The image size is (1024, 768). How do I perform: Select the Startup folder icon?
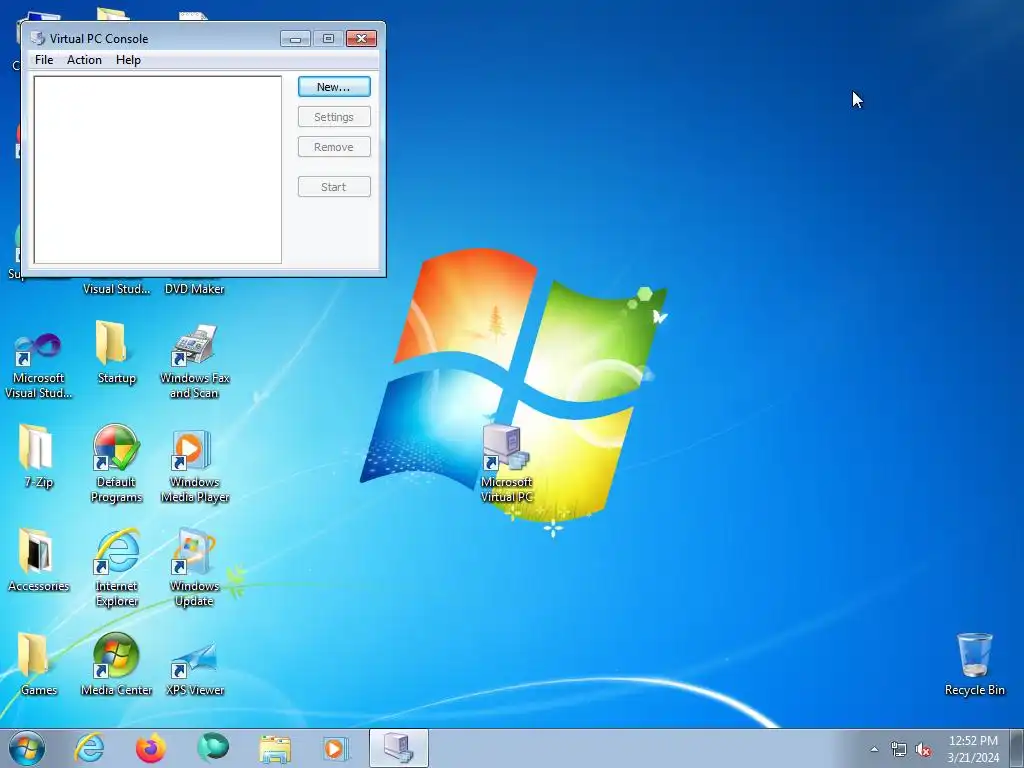[x=116, y=353]
